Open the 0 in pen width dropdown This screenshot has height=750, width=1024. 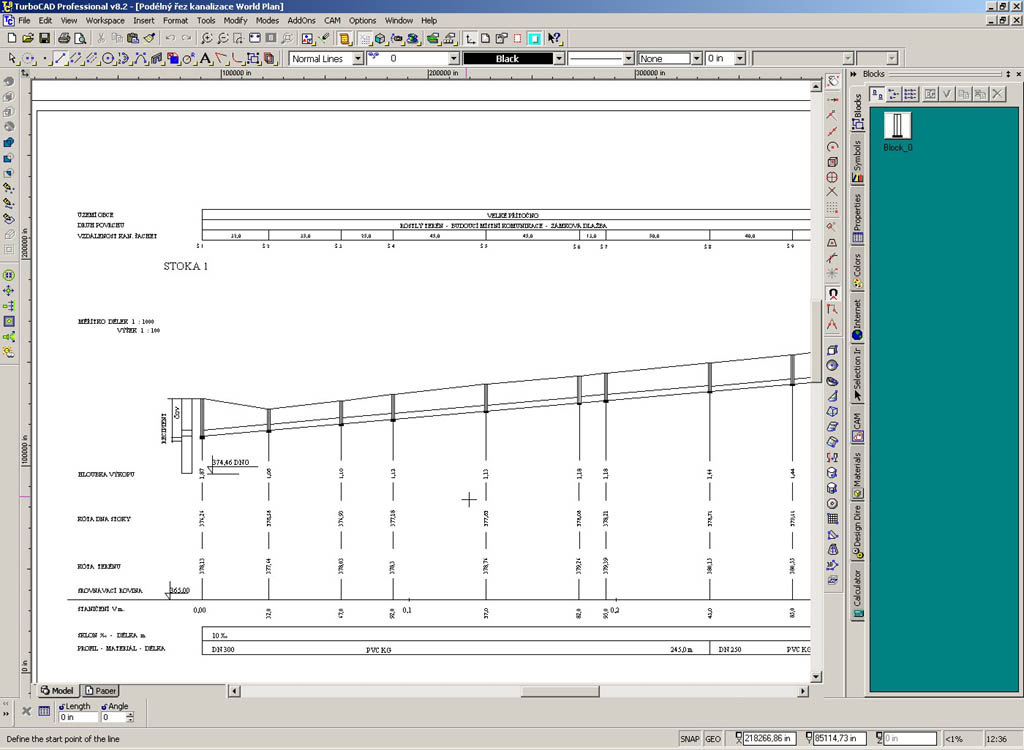(x=740, y=59)
